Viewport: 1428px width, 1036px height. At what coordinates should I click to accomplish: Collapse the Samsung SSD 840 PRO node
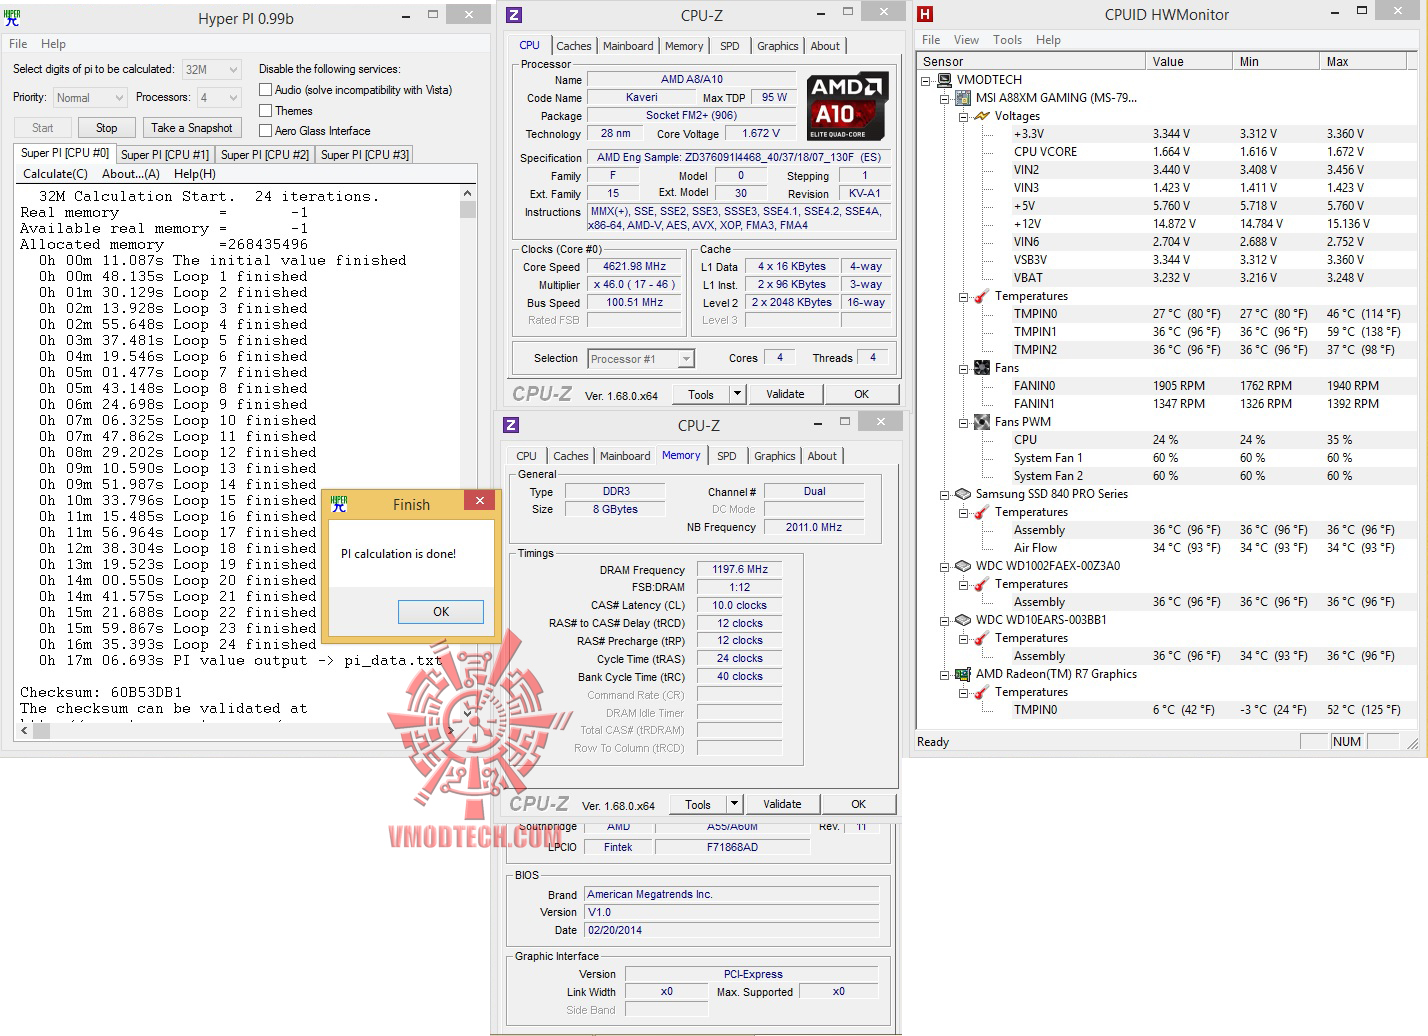click(x=945, y=494)
